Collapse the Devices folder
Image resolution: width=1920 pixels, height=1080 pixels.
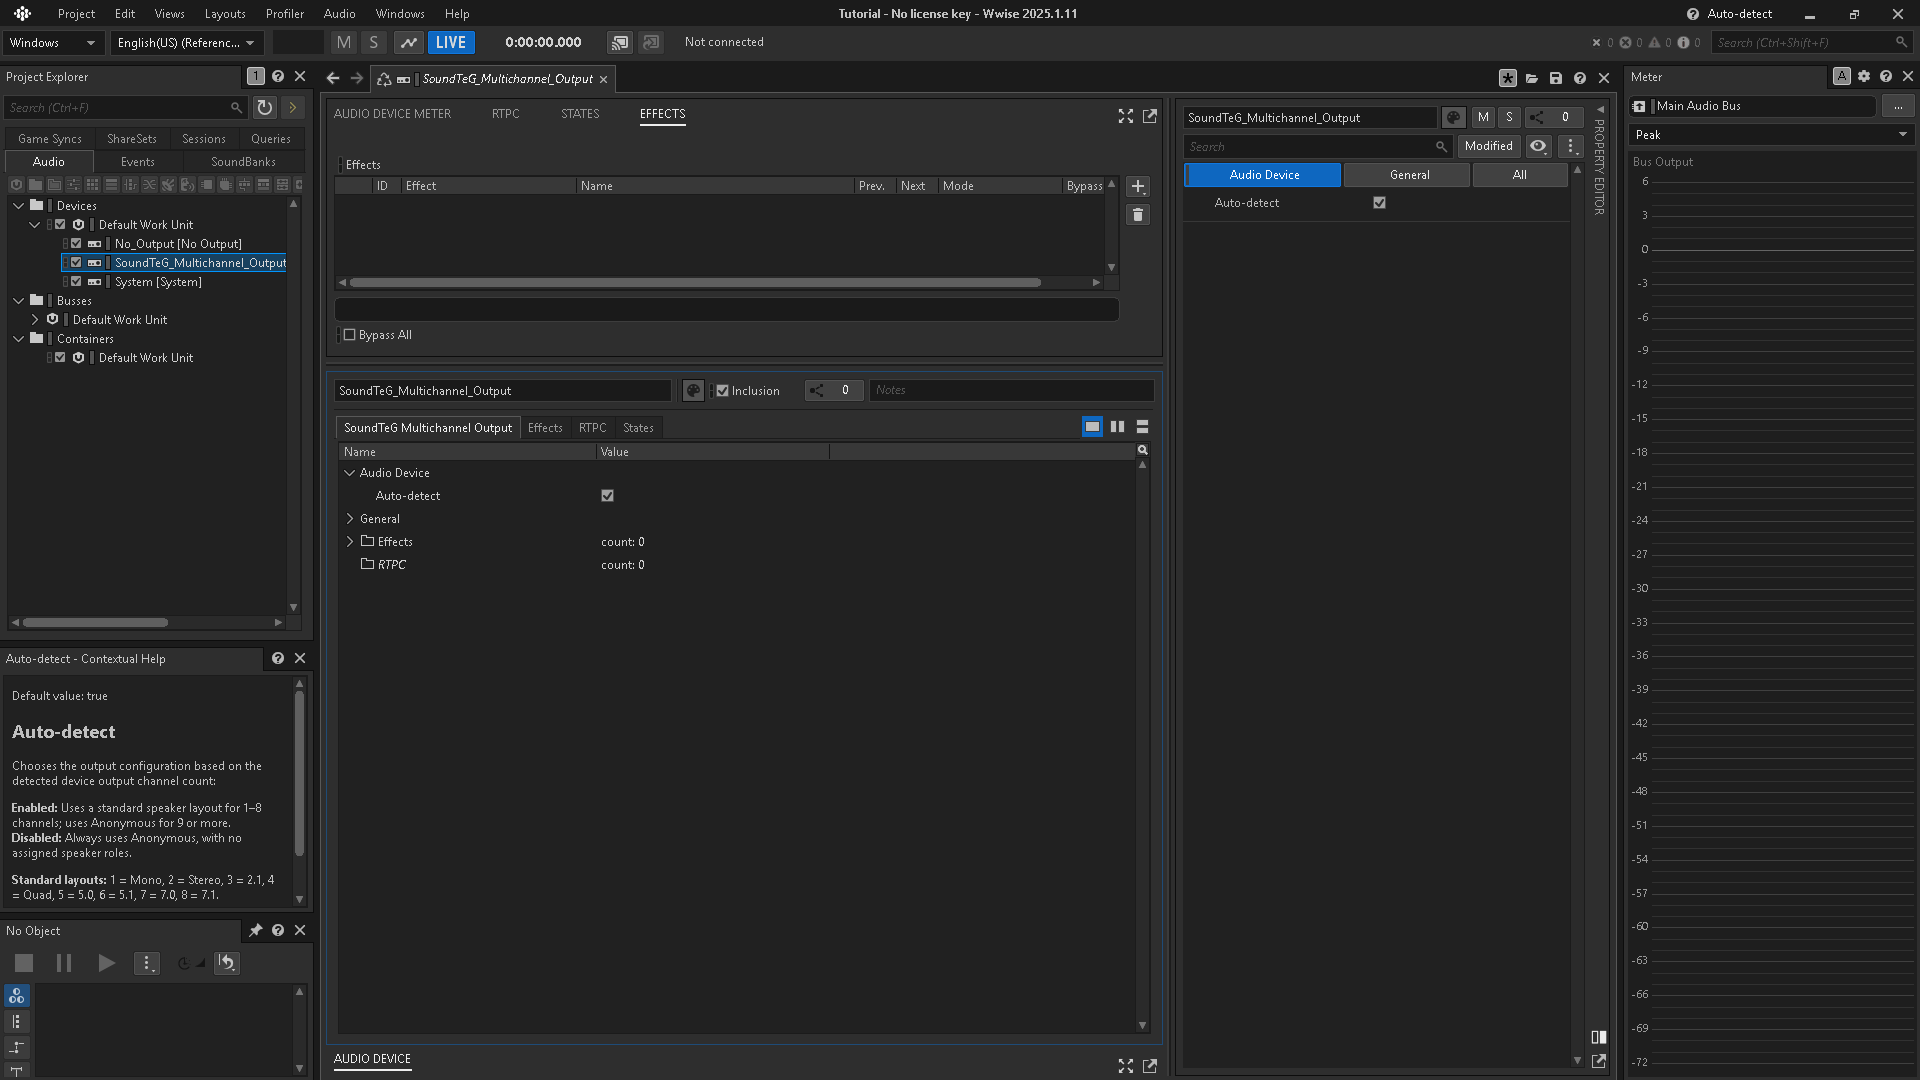[x=19, y=206]
